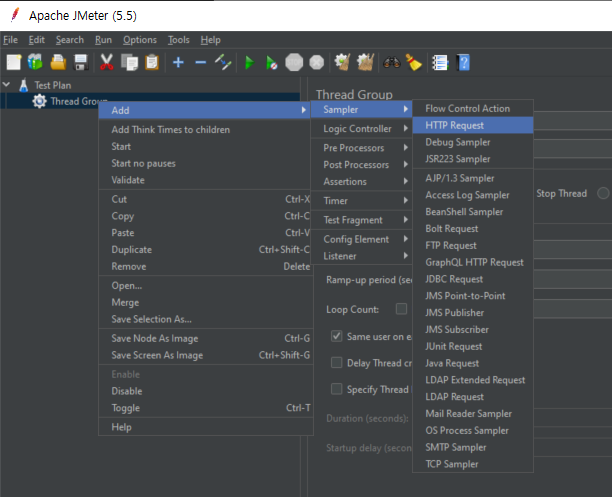
Task: Expand the Config Element submenu
Action: (361, 239)
